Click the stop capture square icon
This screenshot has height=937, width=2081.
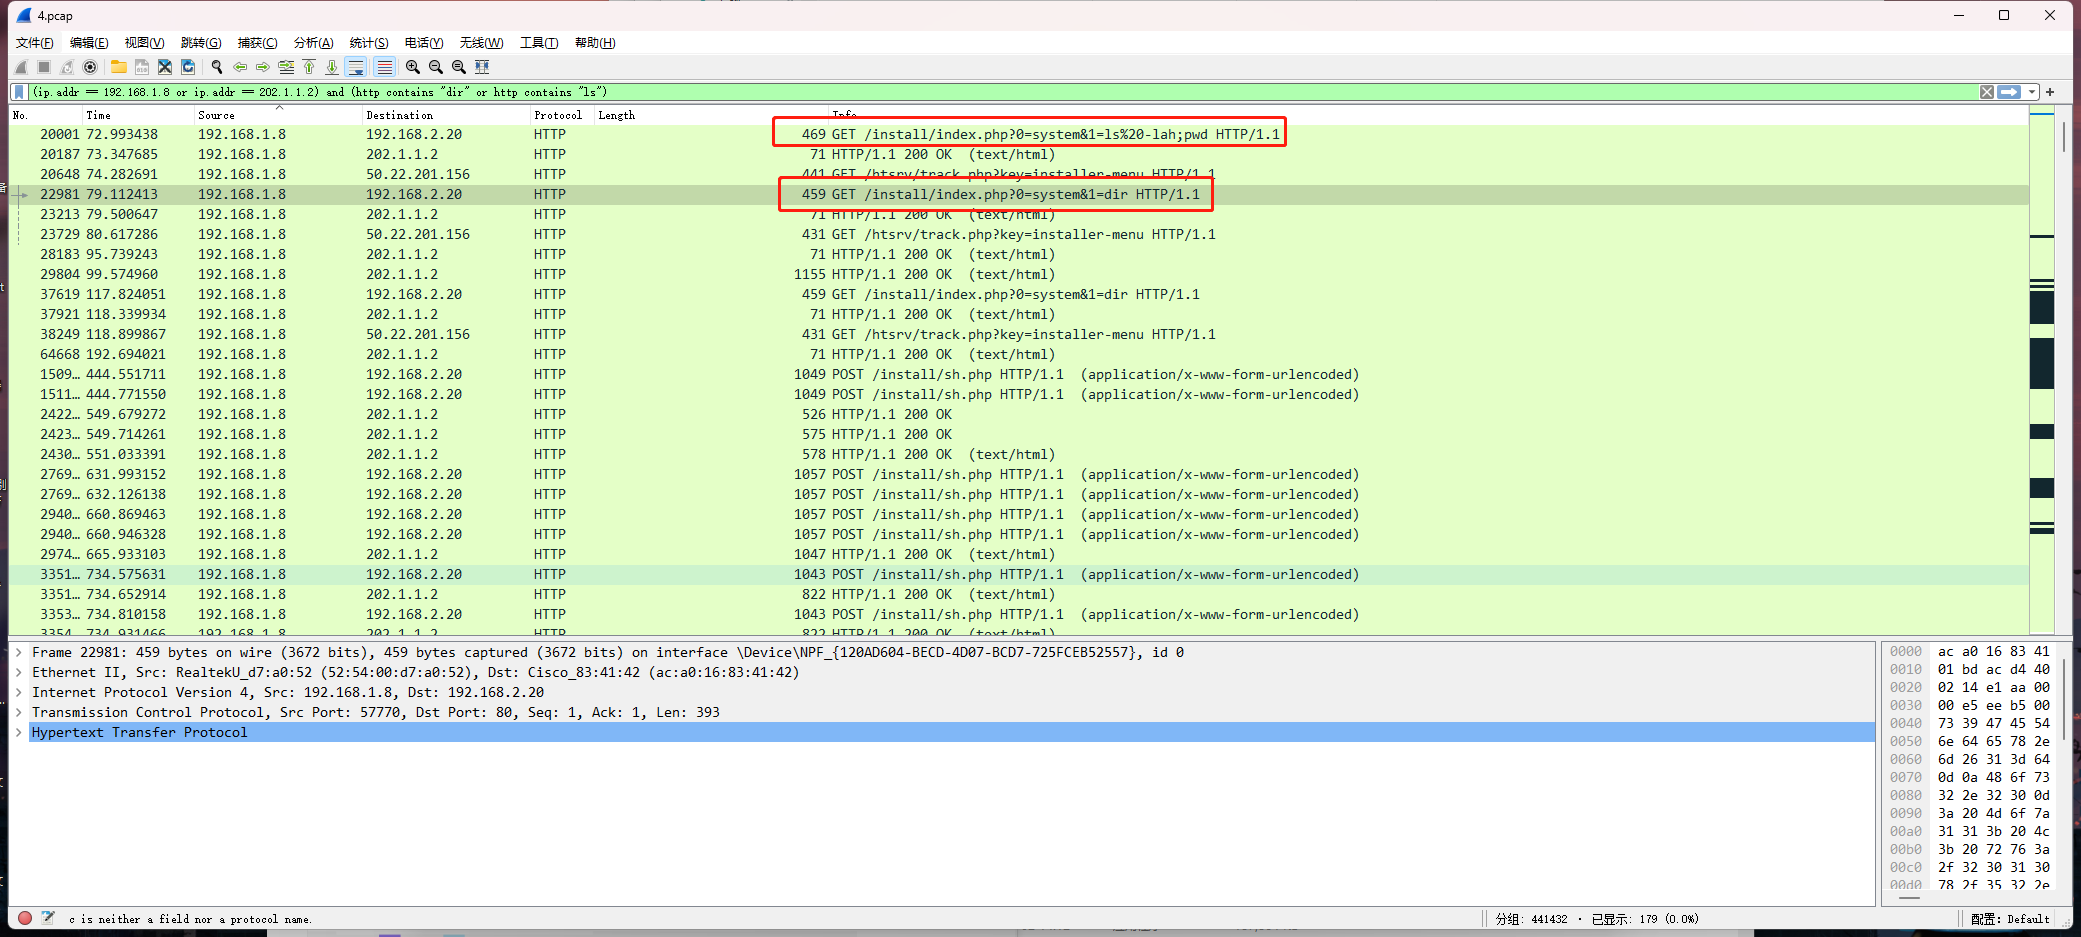tap(44, 67)
